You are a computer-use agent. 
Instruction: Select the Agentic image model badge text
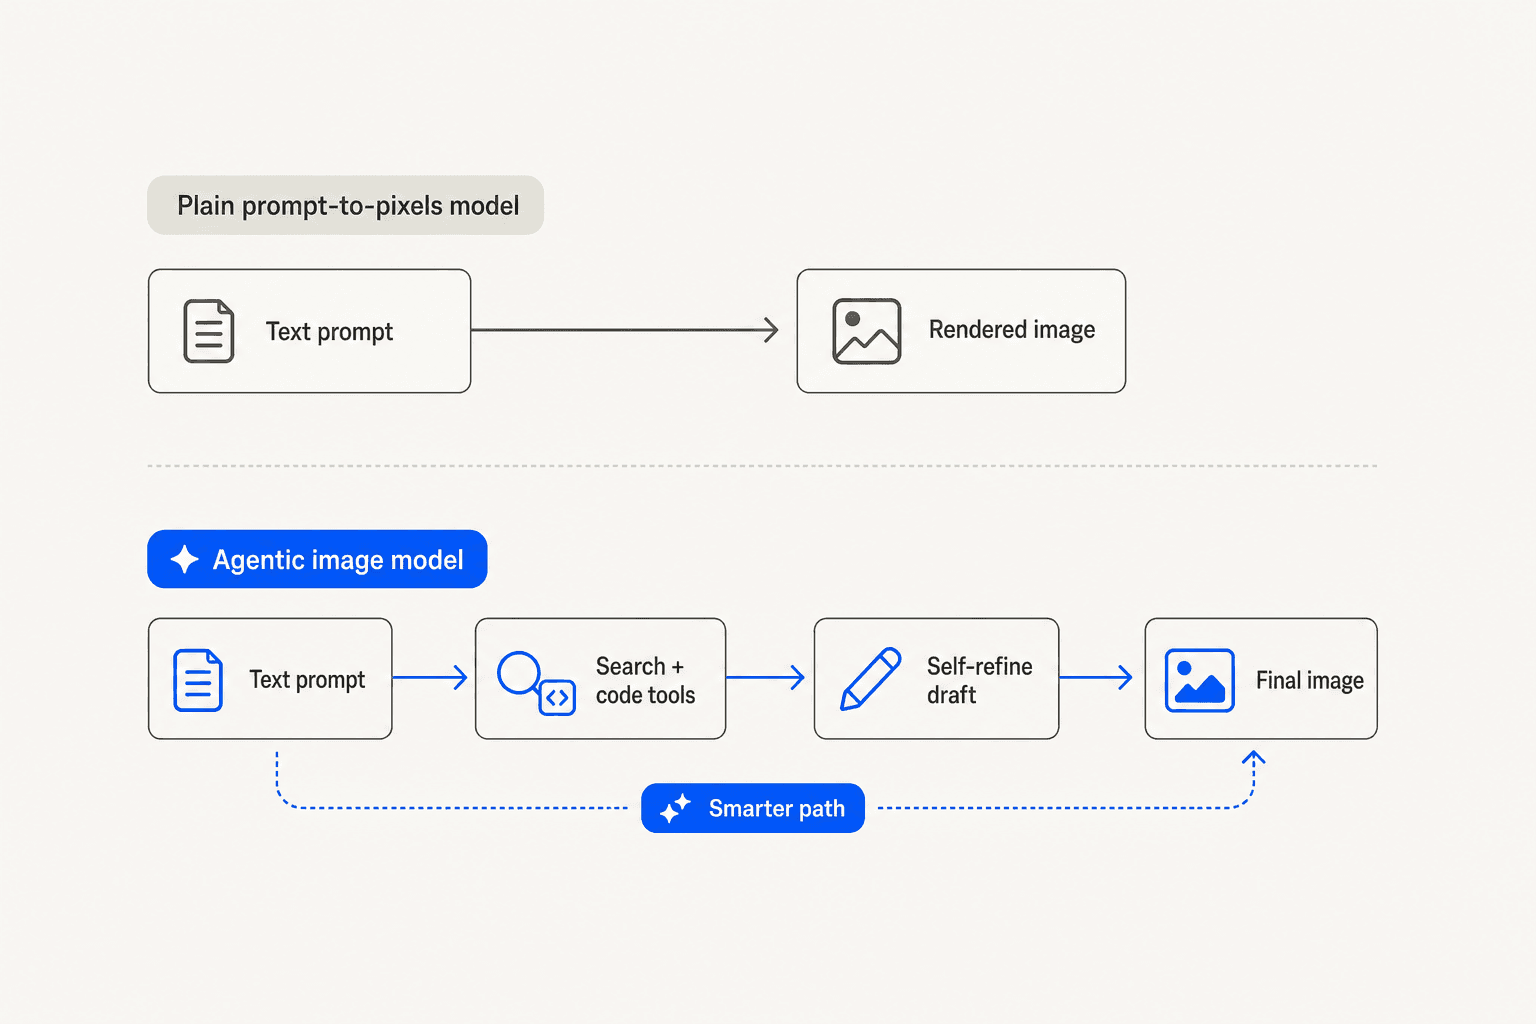[338, 560]
